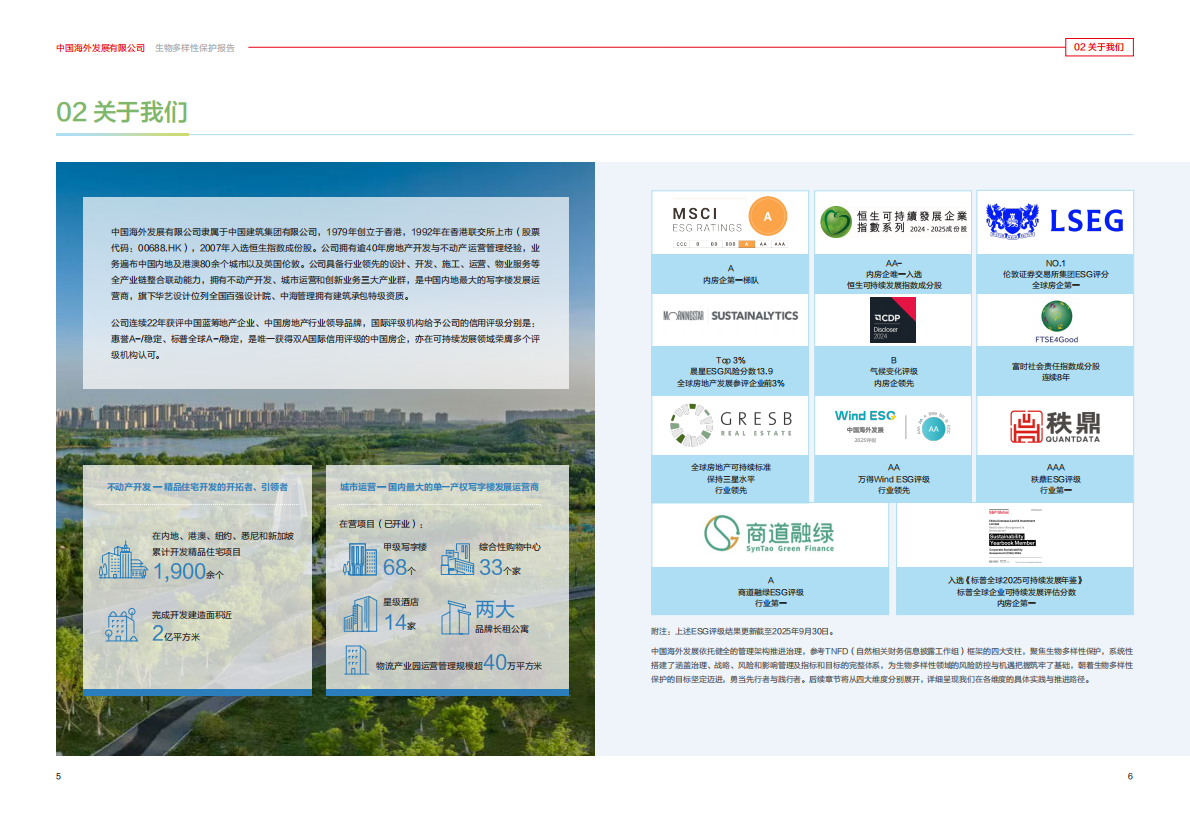Click the CDP Discloser 2024 badge

tap(893, 320)
